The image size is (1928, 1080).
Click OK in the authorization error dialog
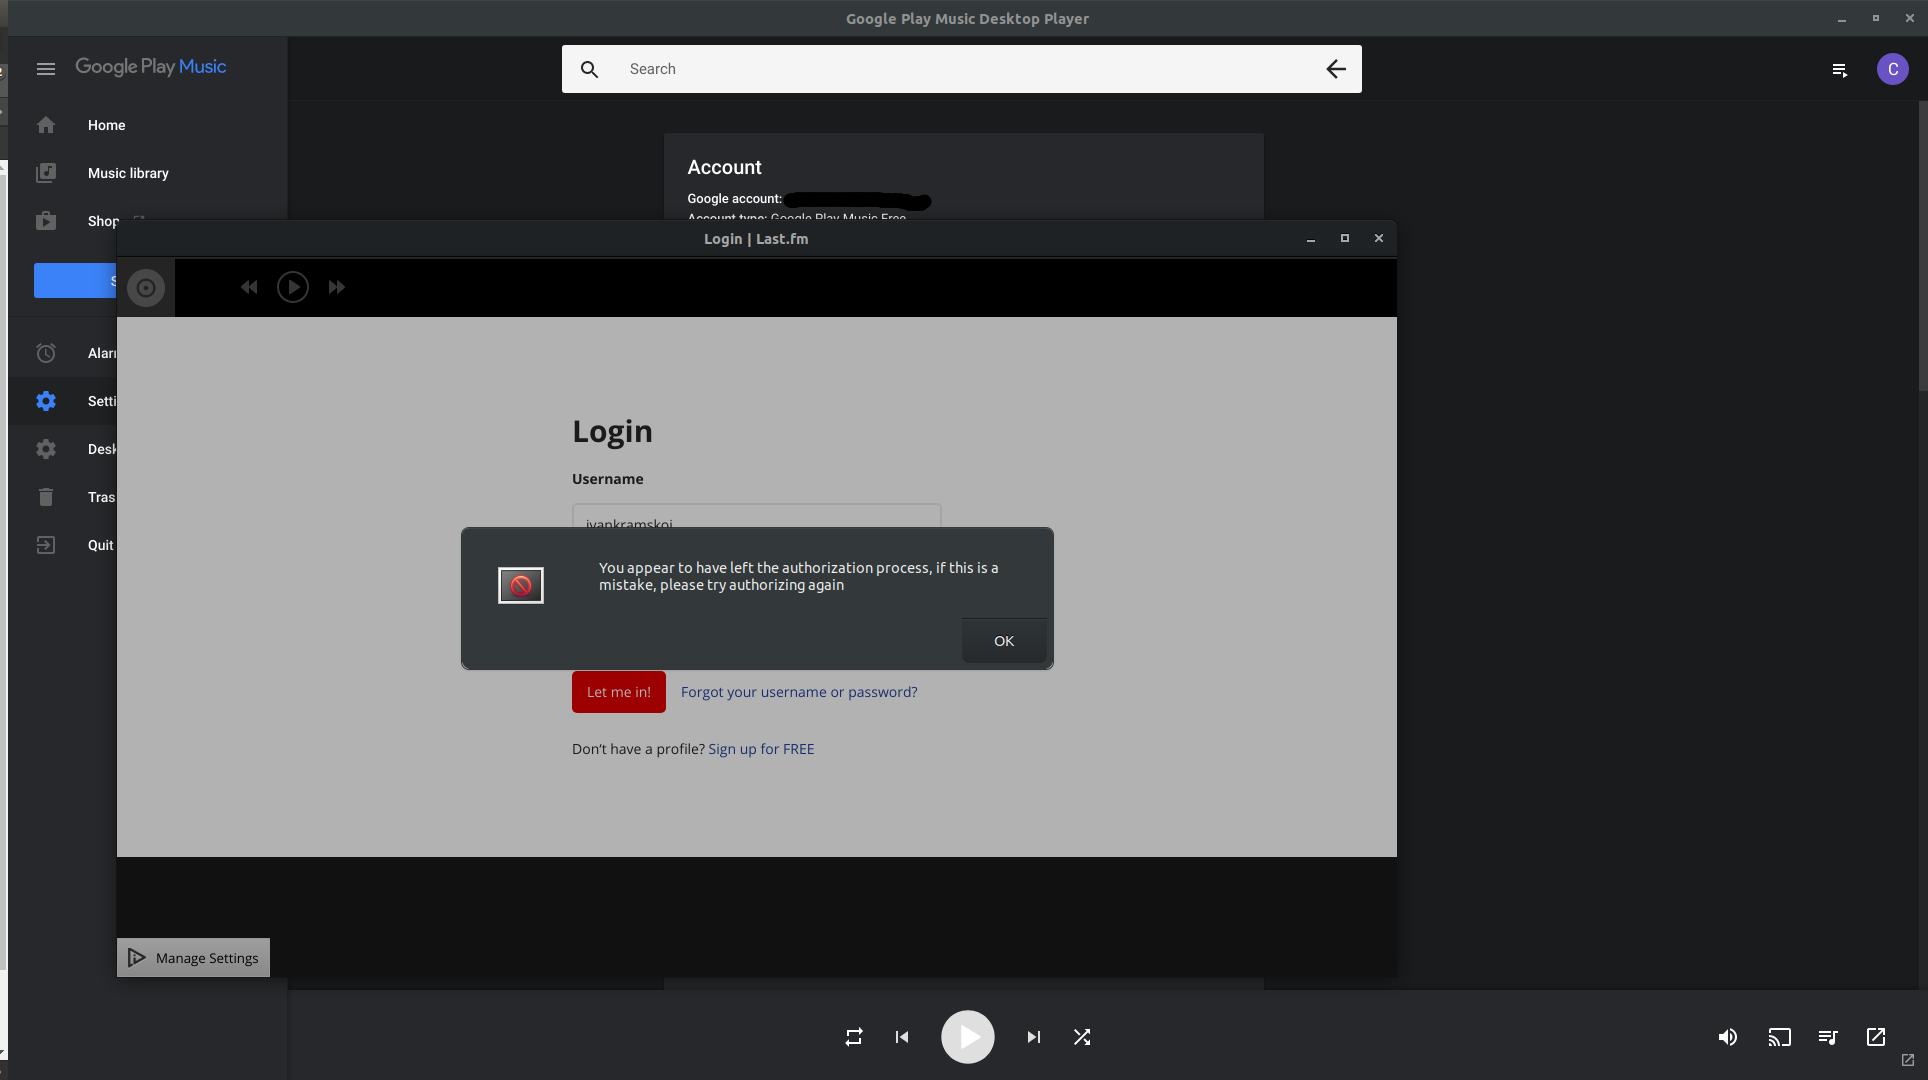click(x=1003, y=641)
